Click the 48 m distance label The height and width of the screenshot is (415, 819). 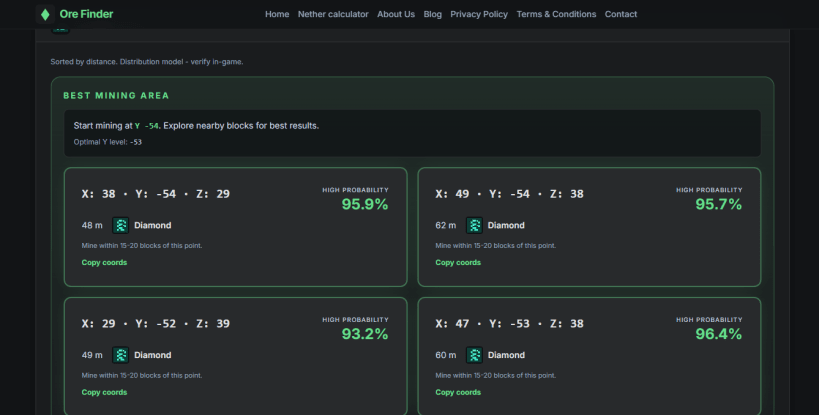pyautogui.click(x=92, y=226)
